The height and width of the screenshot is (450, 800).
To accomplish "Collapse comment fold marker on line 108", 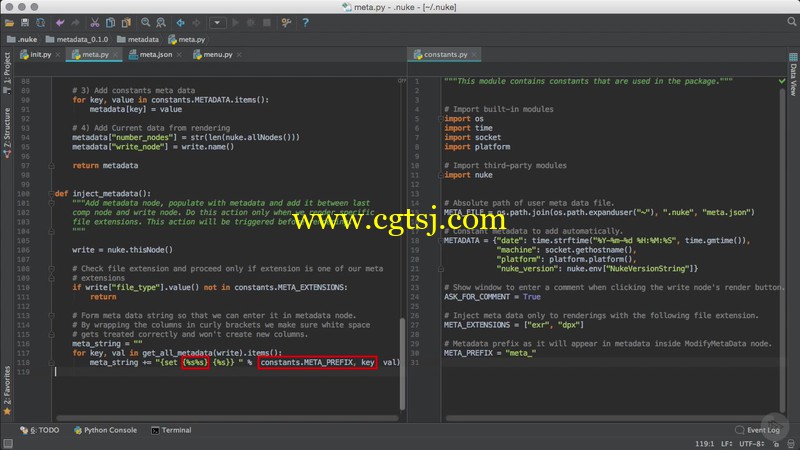I will (51, 268).
